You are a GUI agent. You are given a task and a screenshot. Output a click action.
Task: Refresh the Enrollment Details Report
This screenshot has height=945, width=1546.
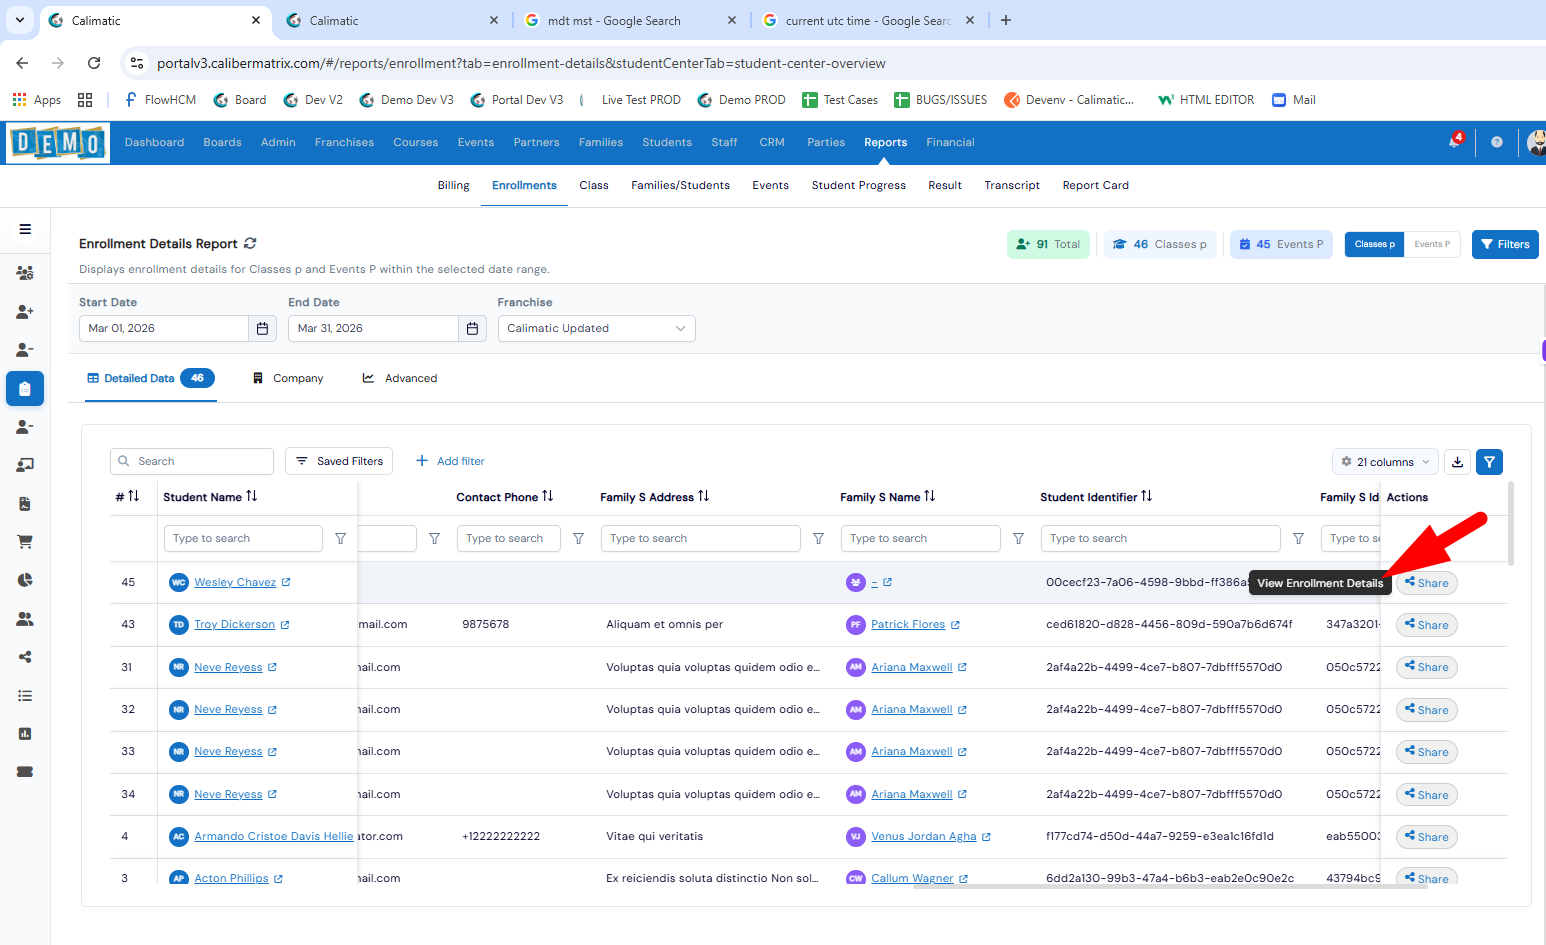pos(250,243)
